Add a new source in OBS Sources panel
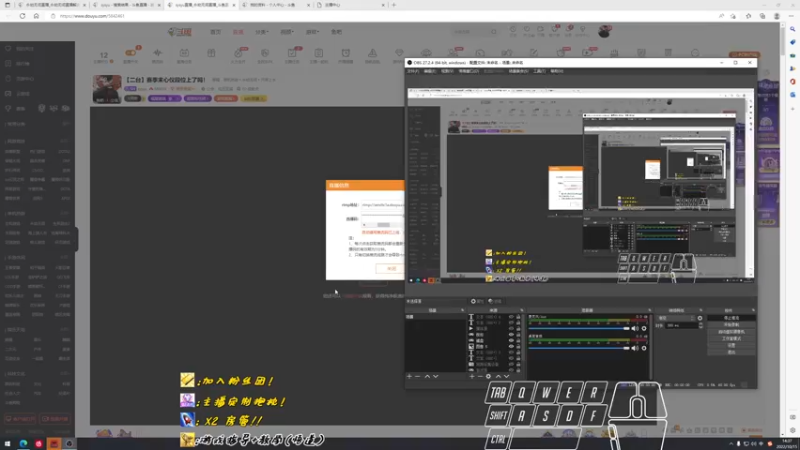Viewport: 800px width, 450px height. tap(472, 377)
